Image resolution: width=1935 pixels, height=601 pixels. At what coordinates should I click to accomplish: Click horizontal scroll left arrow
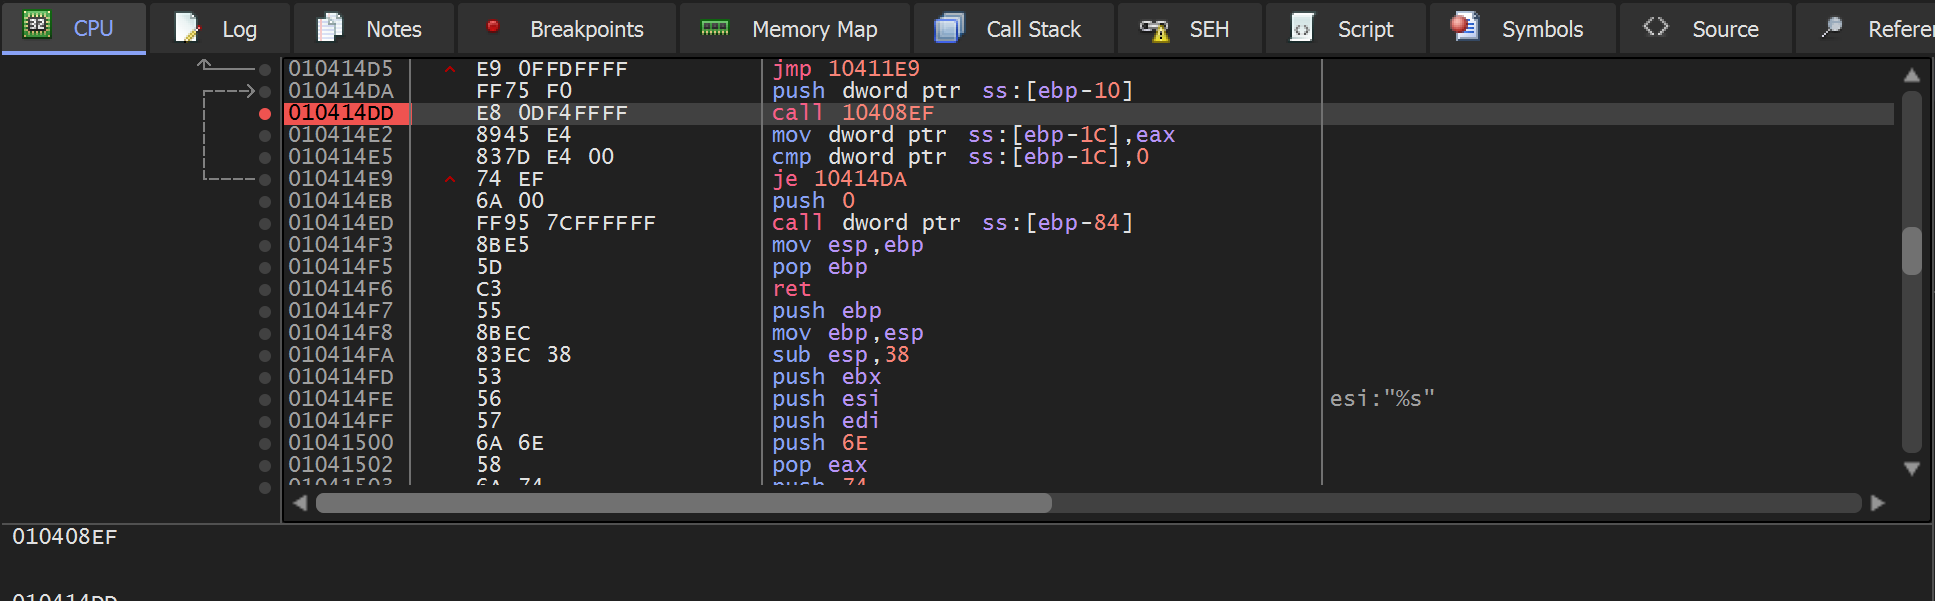tap(300, 503)
